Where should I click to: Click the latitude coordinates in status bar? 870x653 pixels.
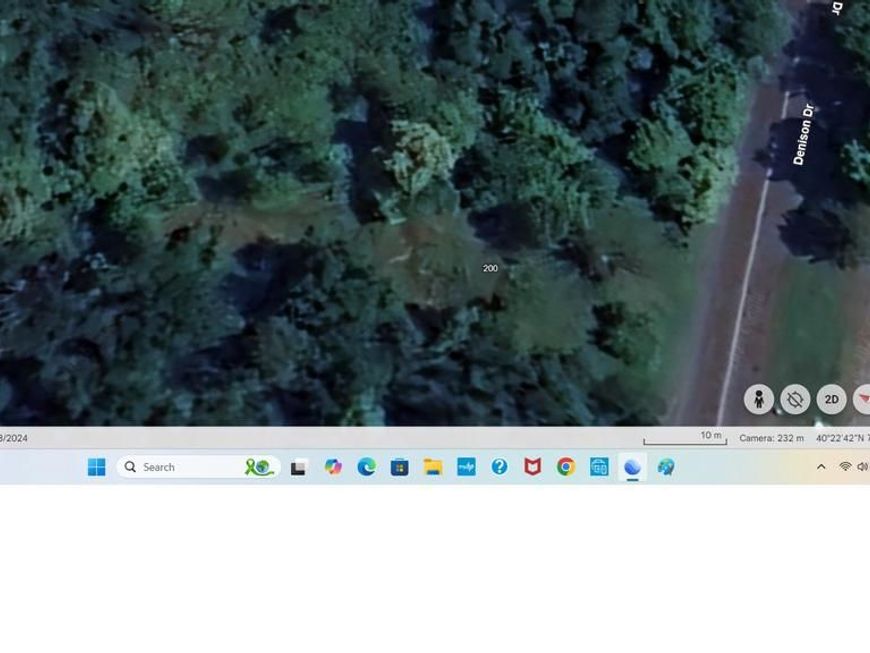[x=841, y=438]
